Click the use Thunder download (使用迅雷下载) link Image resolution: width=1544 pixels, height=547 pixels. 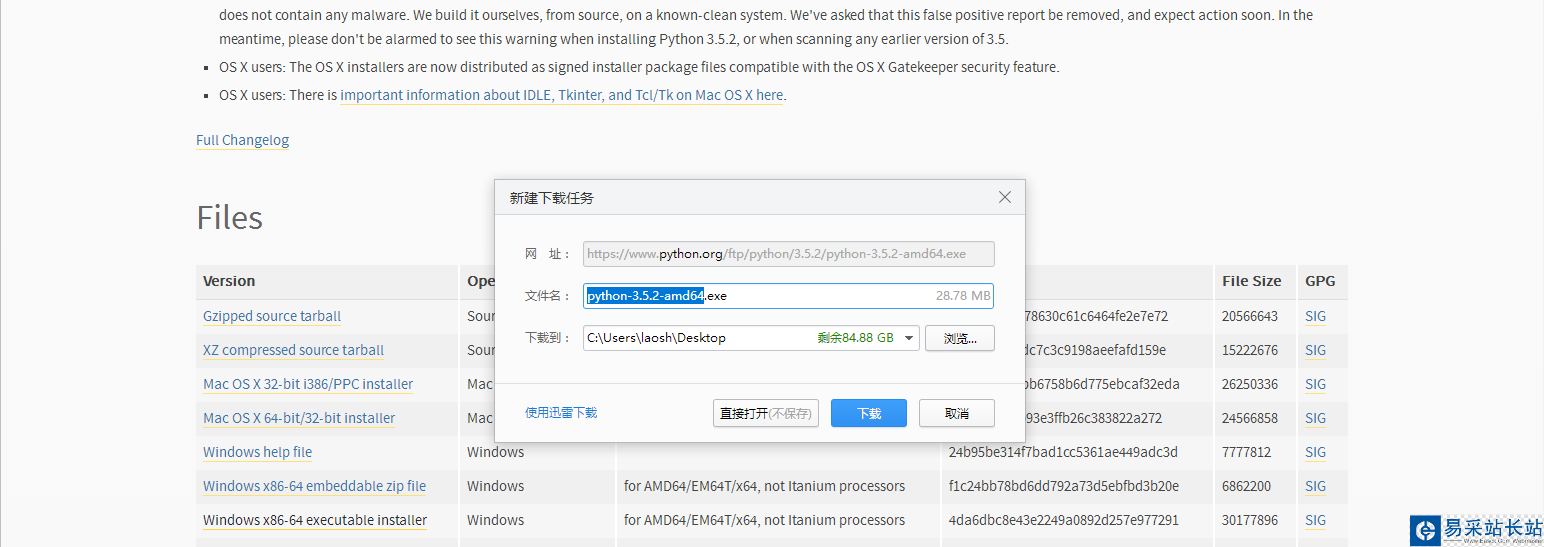tap(561, 412)
